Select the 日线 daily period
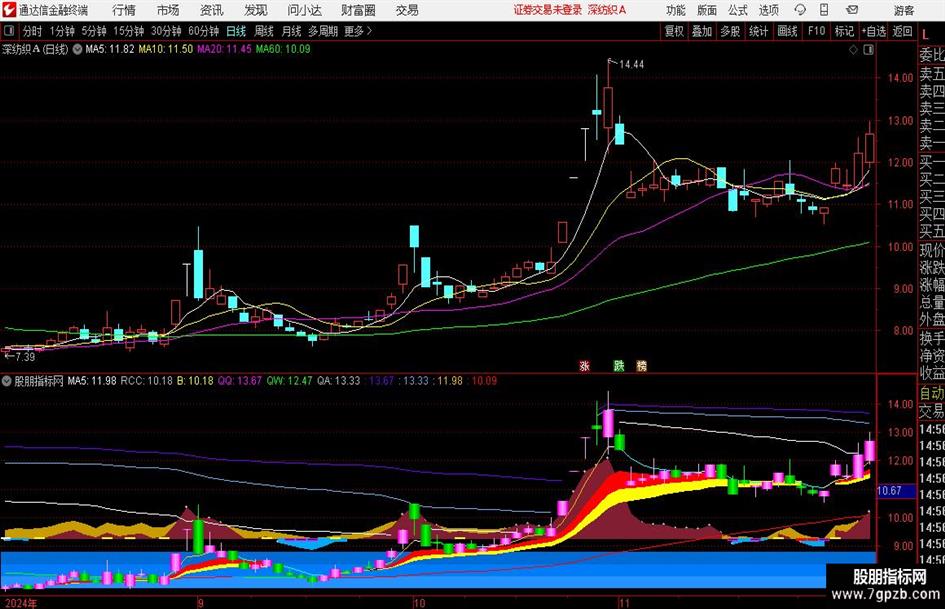Viewport: 945px width, 609px height. (236, 31)
